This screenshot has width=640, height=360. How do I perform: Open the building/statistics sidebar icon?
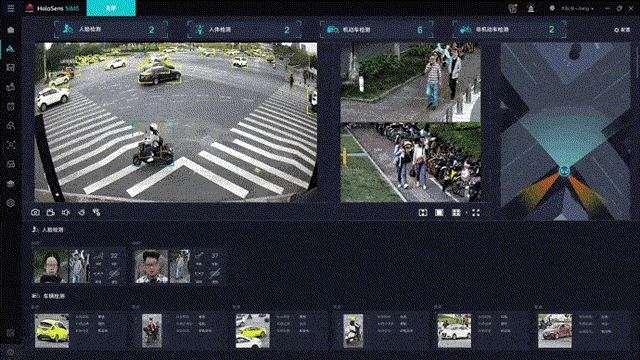click(x=11, y=87)
